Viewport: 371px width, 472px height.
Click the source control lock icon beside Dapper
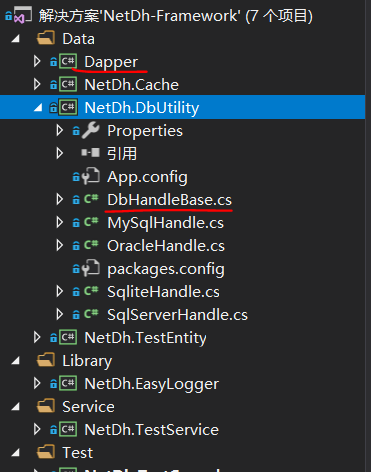(53, 62)
